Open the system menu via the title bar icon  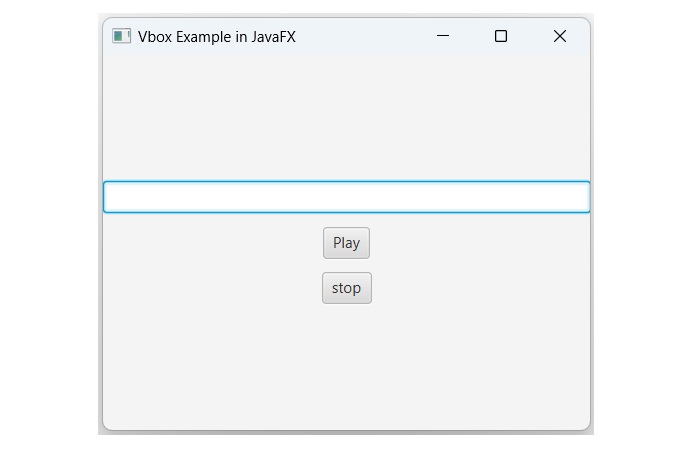coord(122,37)
